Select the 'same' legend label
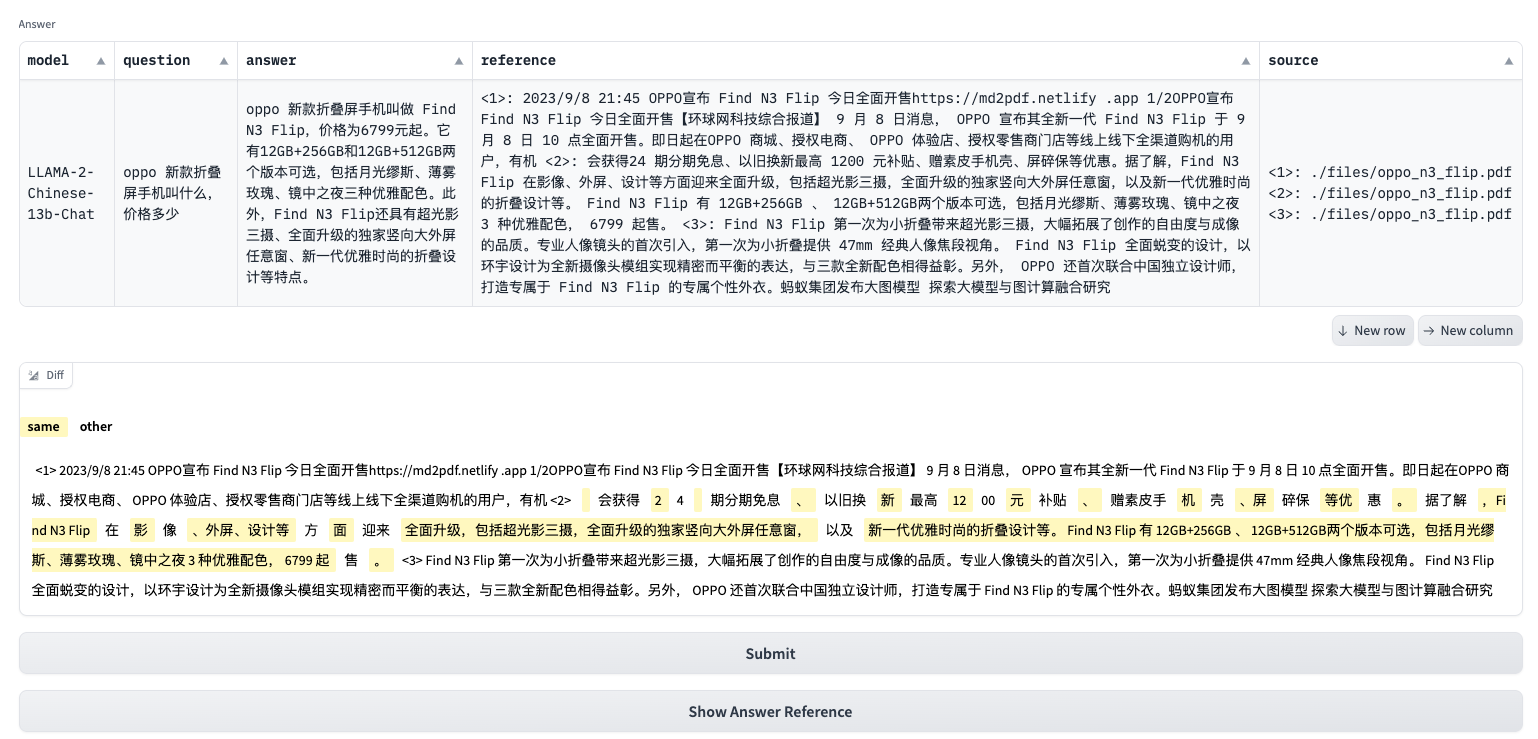Viewport: 1538px width, 739px height. 43,427
